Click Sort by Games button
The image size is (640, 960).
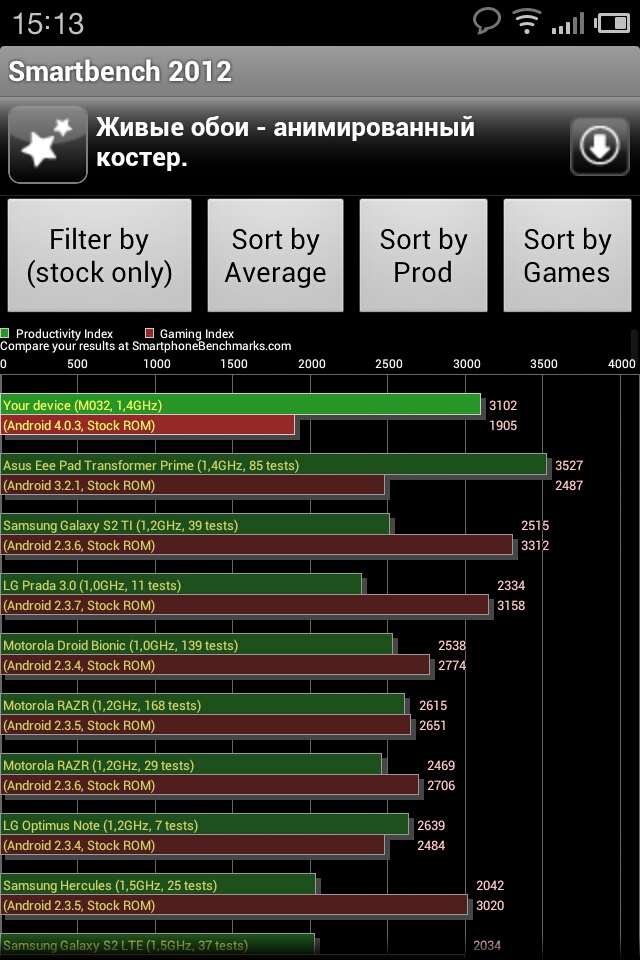pyautogui.click(x=567, y=255)
